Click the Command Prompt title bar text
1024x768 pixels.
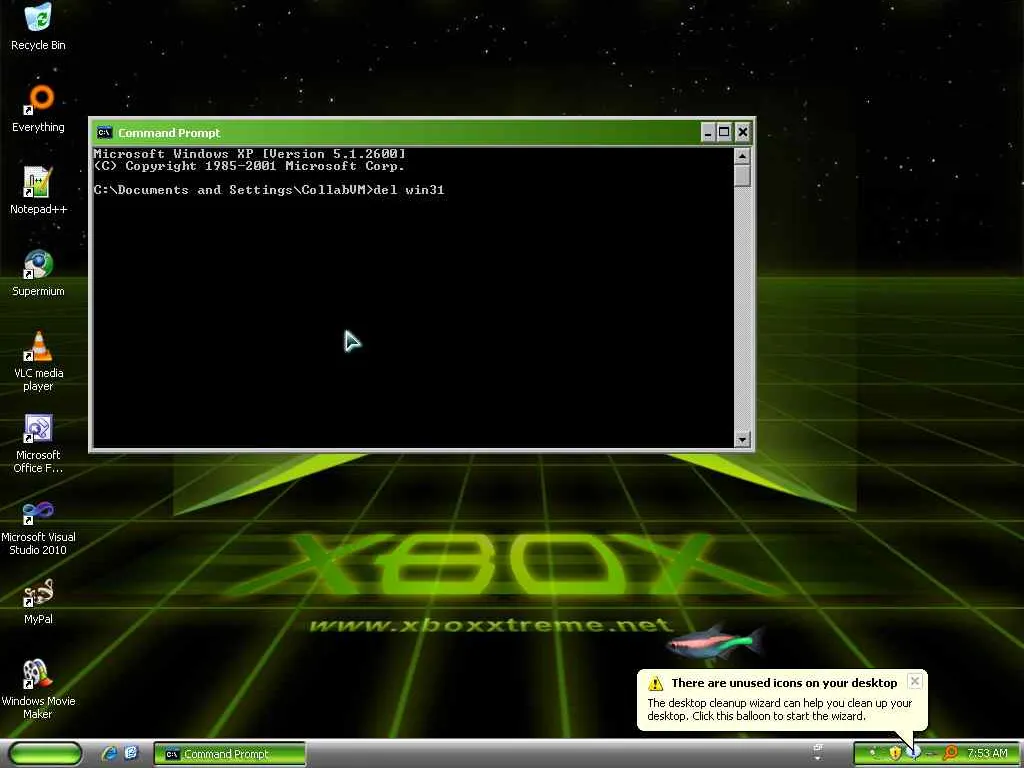[x=169, y=133]
